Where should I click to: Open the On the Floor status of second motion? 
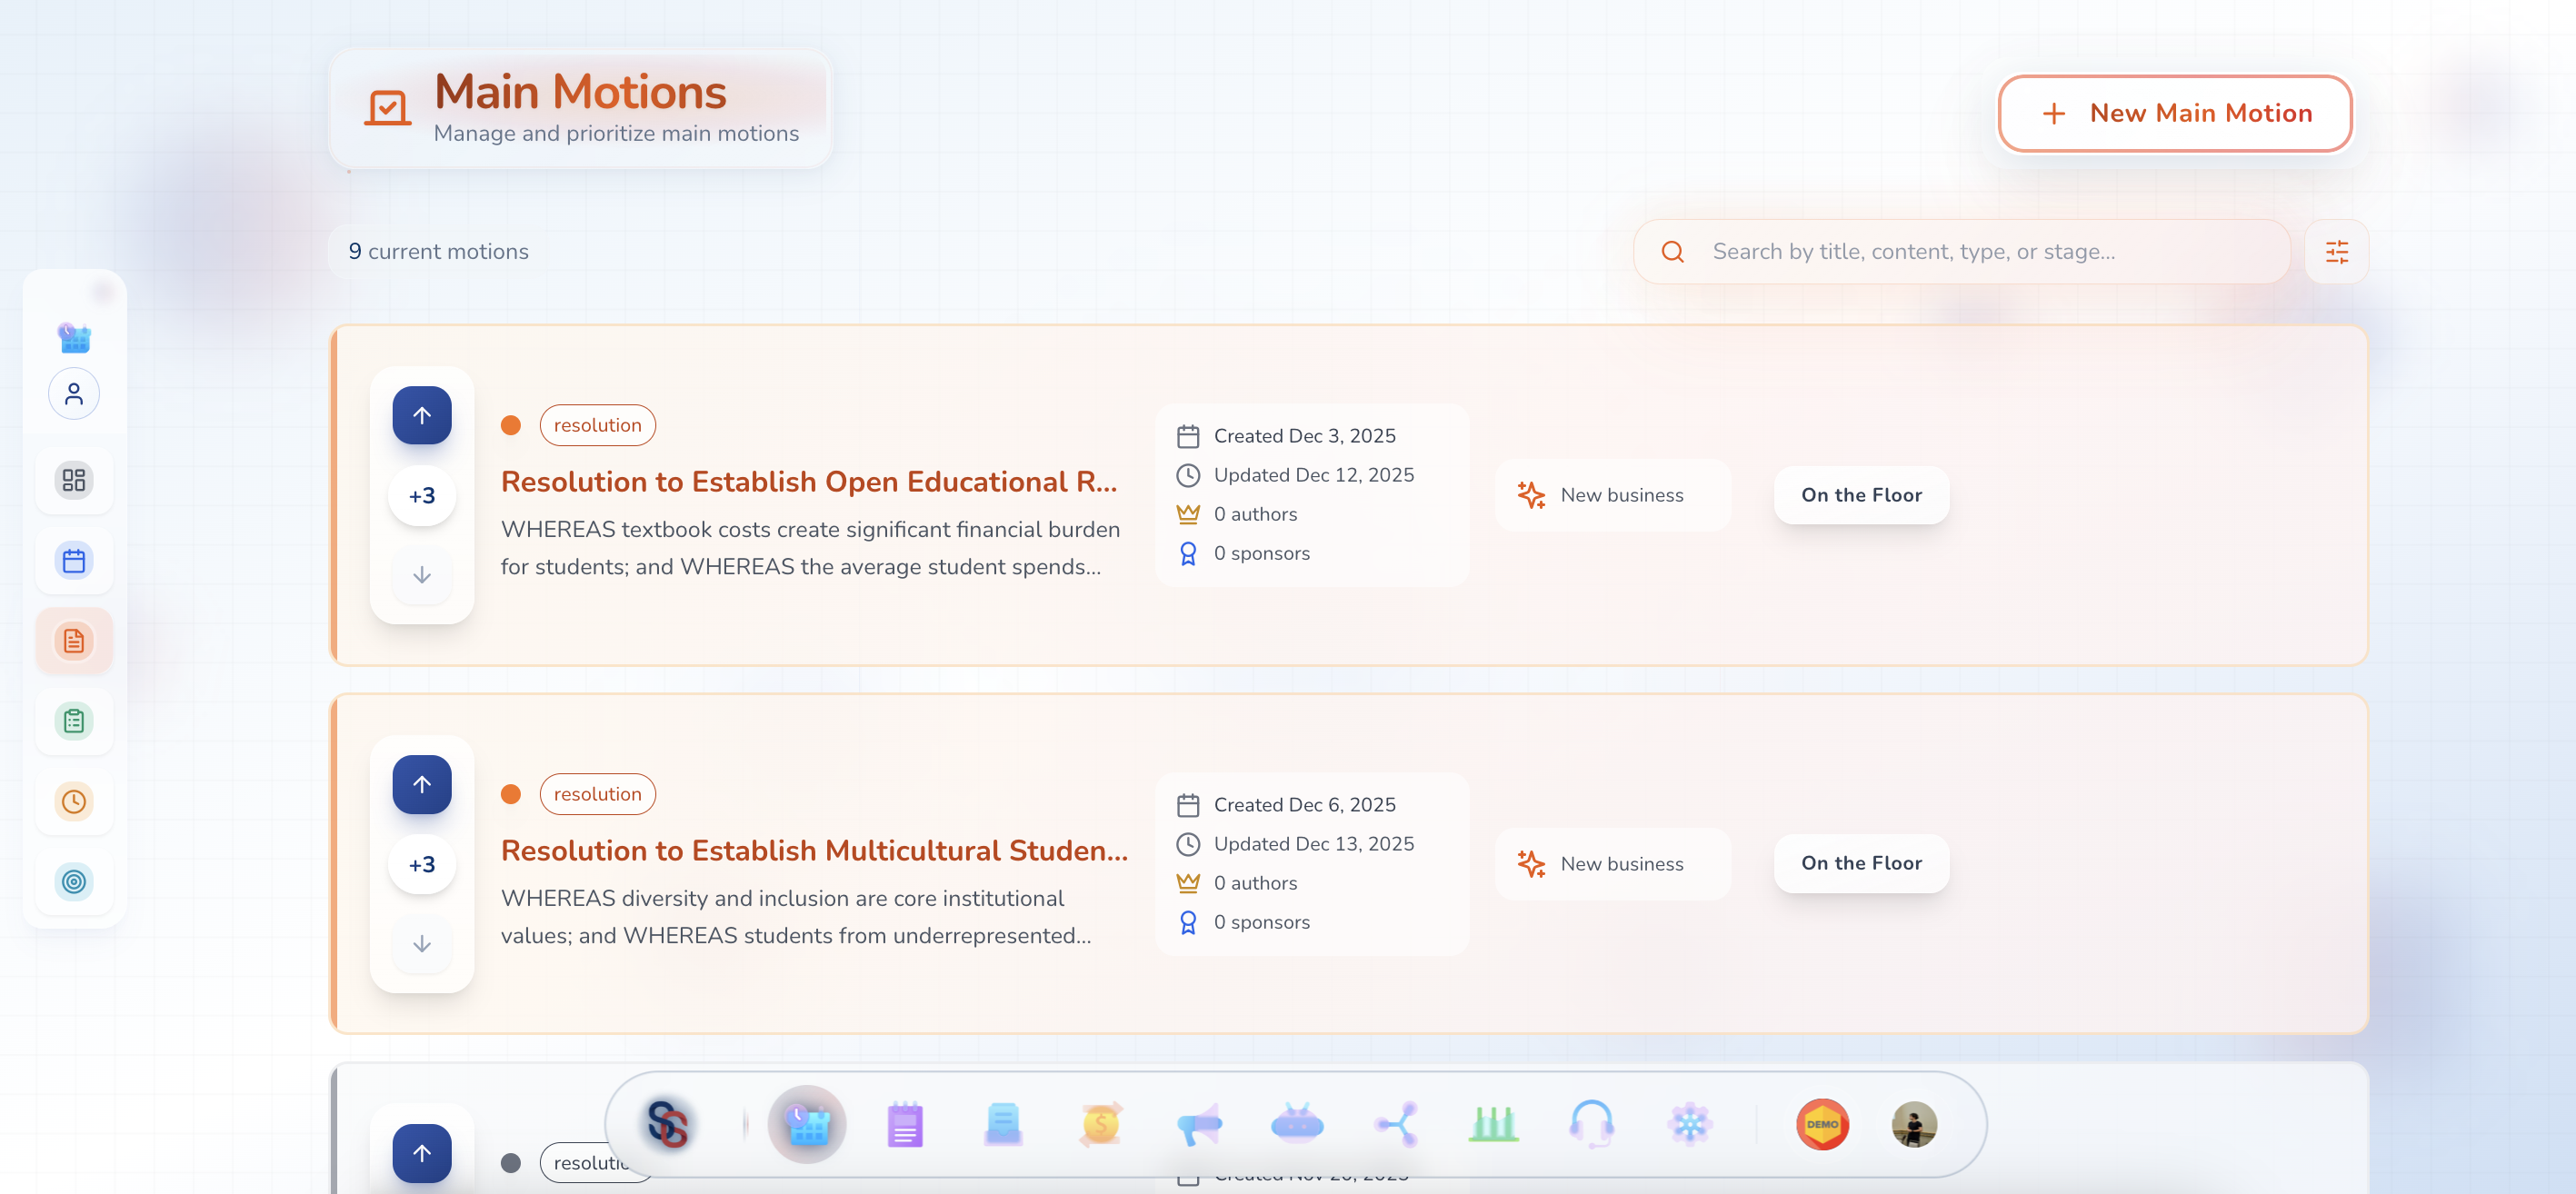pyautogui.click(x=1861, y=863)
